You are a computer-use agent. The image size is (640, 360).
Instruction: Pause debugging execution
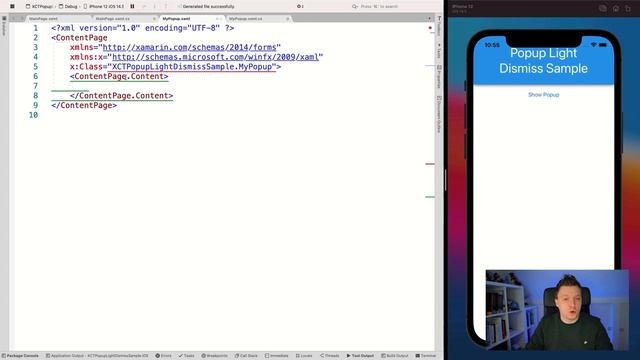point(132,7)
